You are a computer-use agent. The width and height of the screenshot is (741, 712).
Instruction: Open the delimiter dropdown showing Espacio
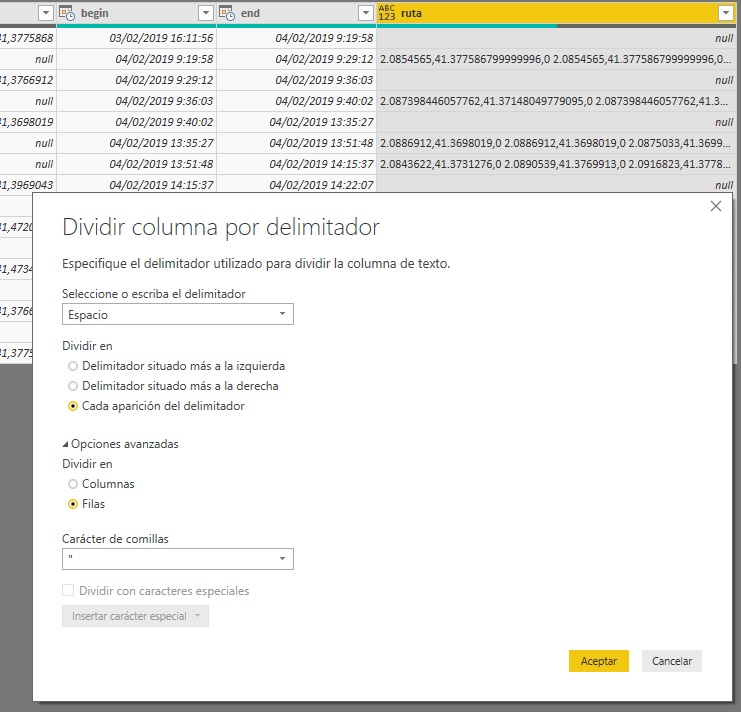pos(177,314)
